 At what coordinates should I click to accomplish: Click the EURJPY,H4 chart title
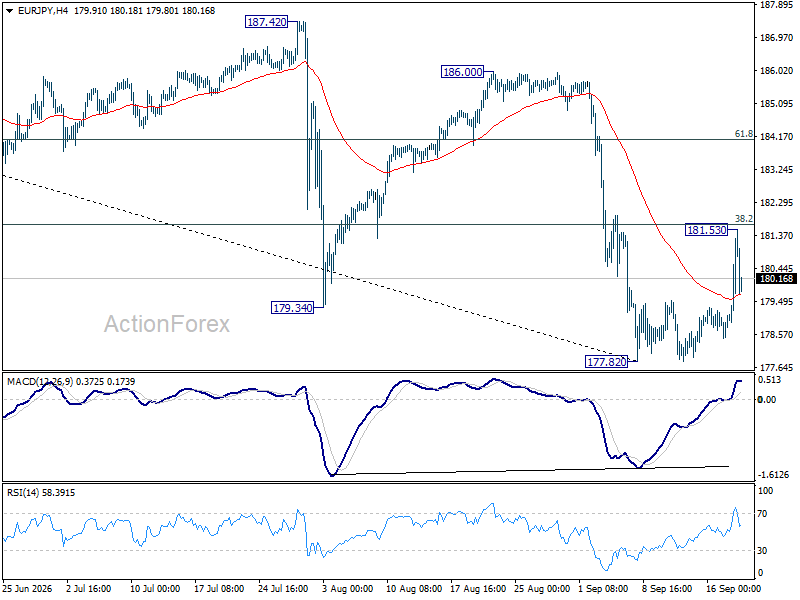pos(43,11)
